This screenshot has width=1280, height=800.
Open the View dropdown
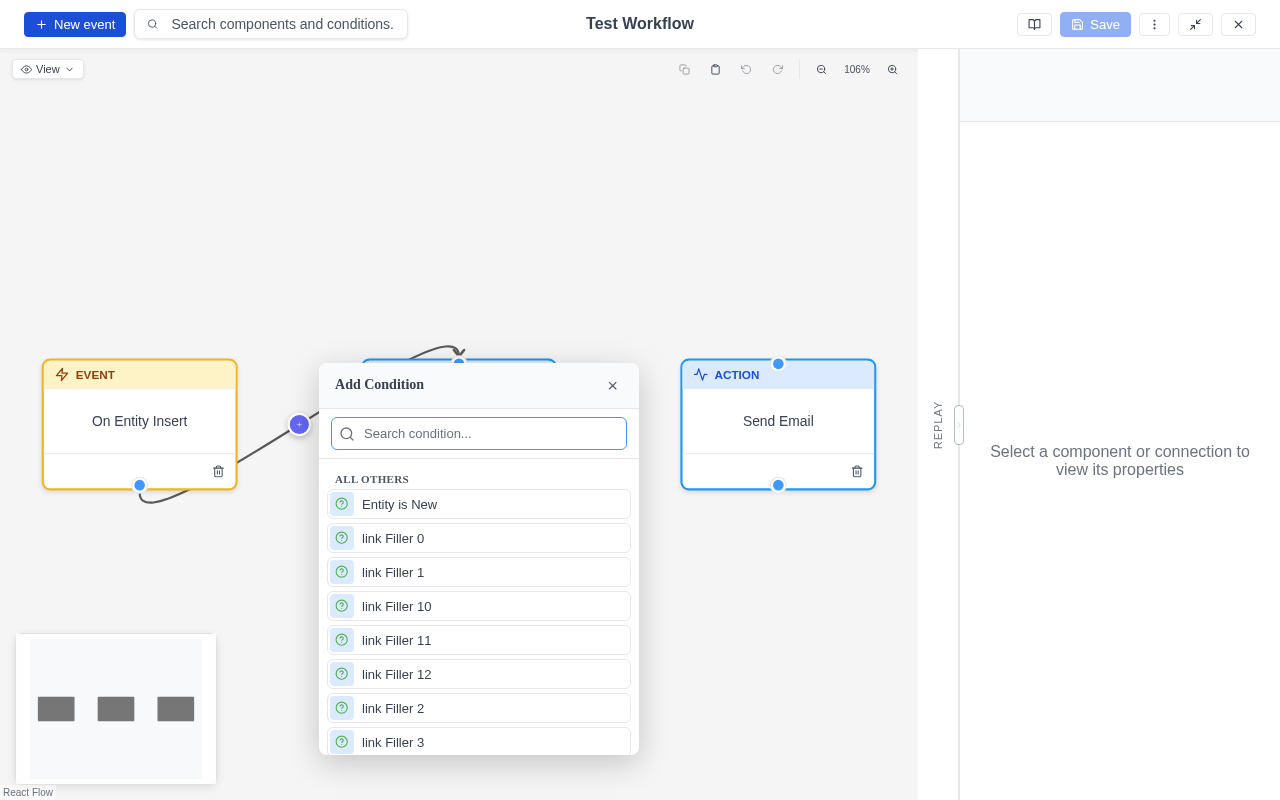(47, 69)
